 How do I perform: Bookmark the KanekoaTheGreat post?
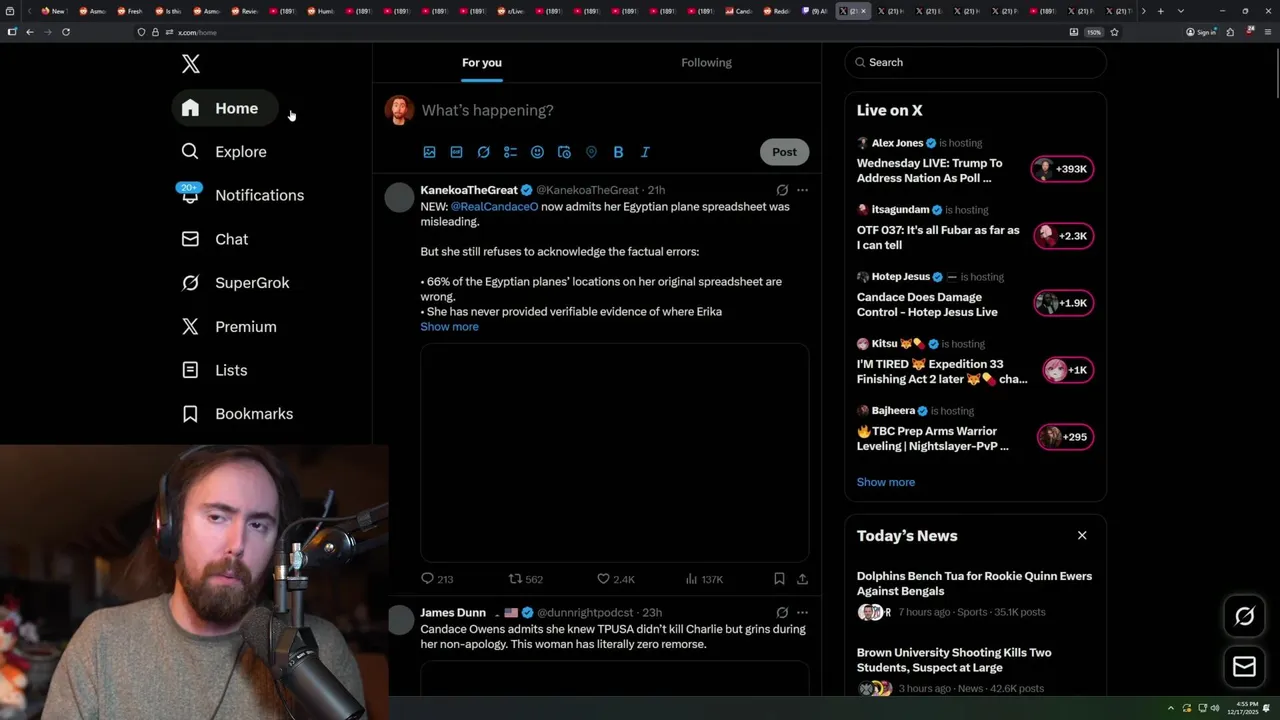click(779, 579)
